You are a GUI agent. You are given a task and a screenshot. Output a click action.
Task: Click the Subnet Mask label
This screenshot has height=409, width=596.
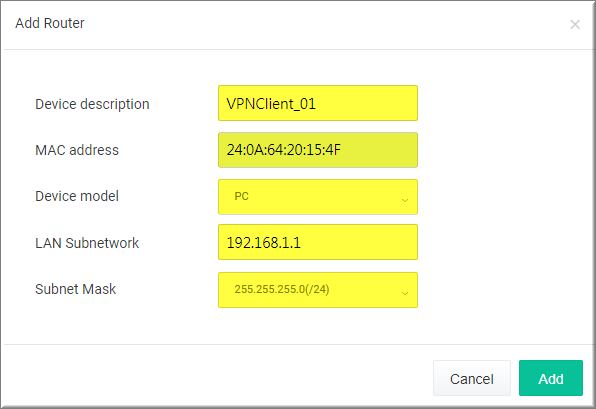pos(75,289)
